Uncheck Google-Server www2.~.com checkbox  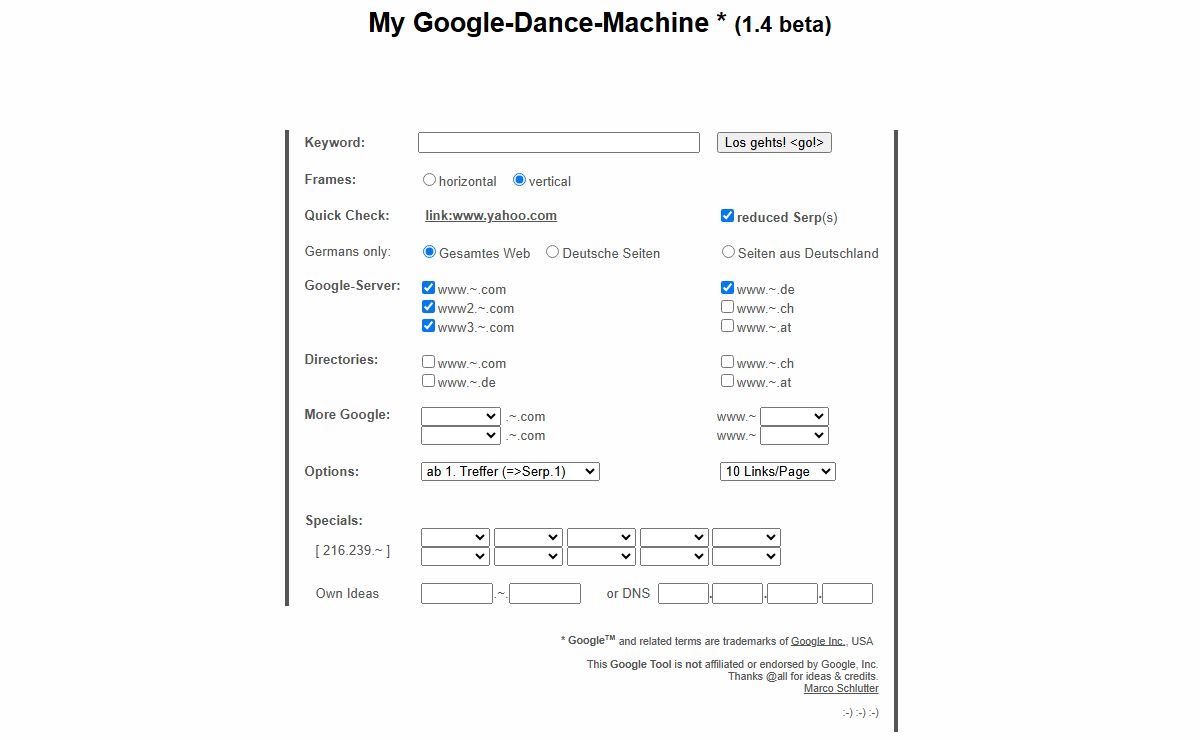[x=428, y=307]
